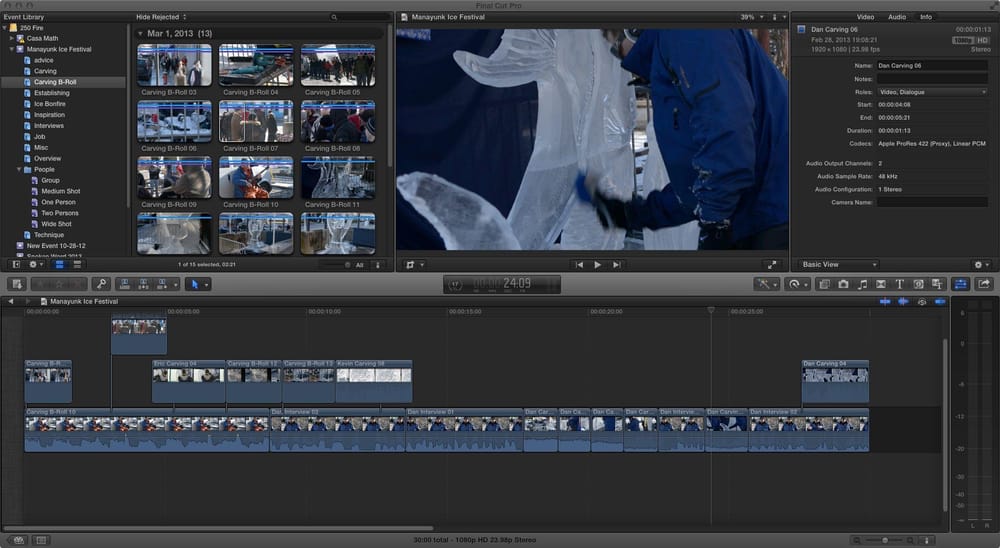The width and height of the screenshot is (1000, 548).
Task: Open the Generators browser
Action: [x=918, y=285]
